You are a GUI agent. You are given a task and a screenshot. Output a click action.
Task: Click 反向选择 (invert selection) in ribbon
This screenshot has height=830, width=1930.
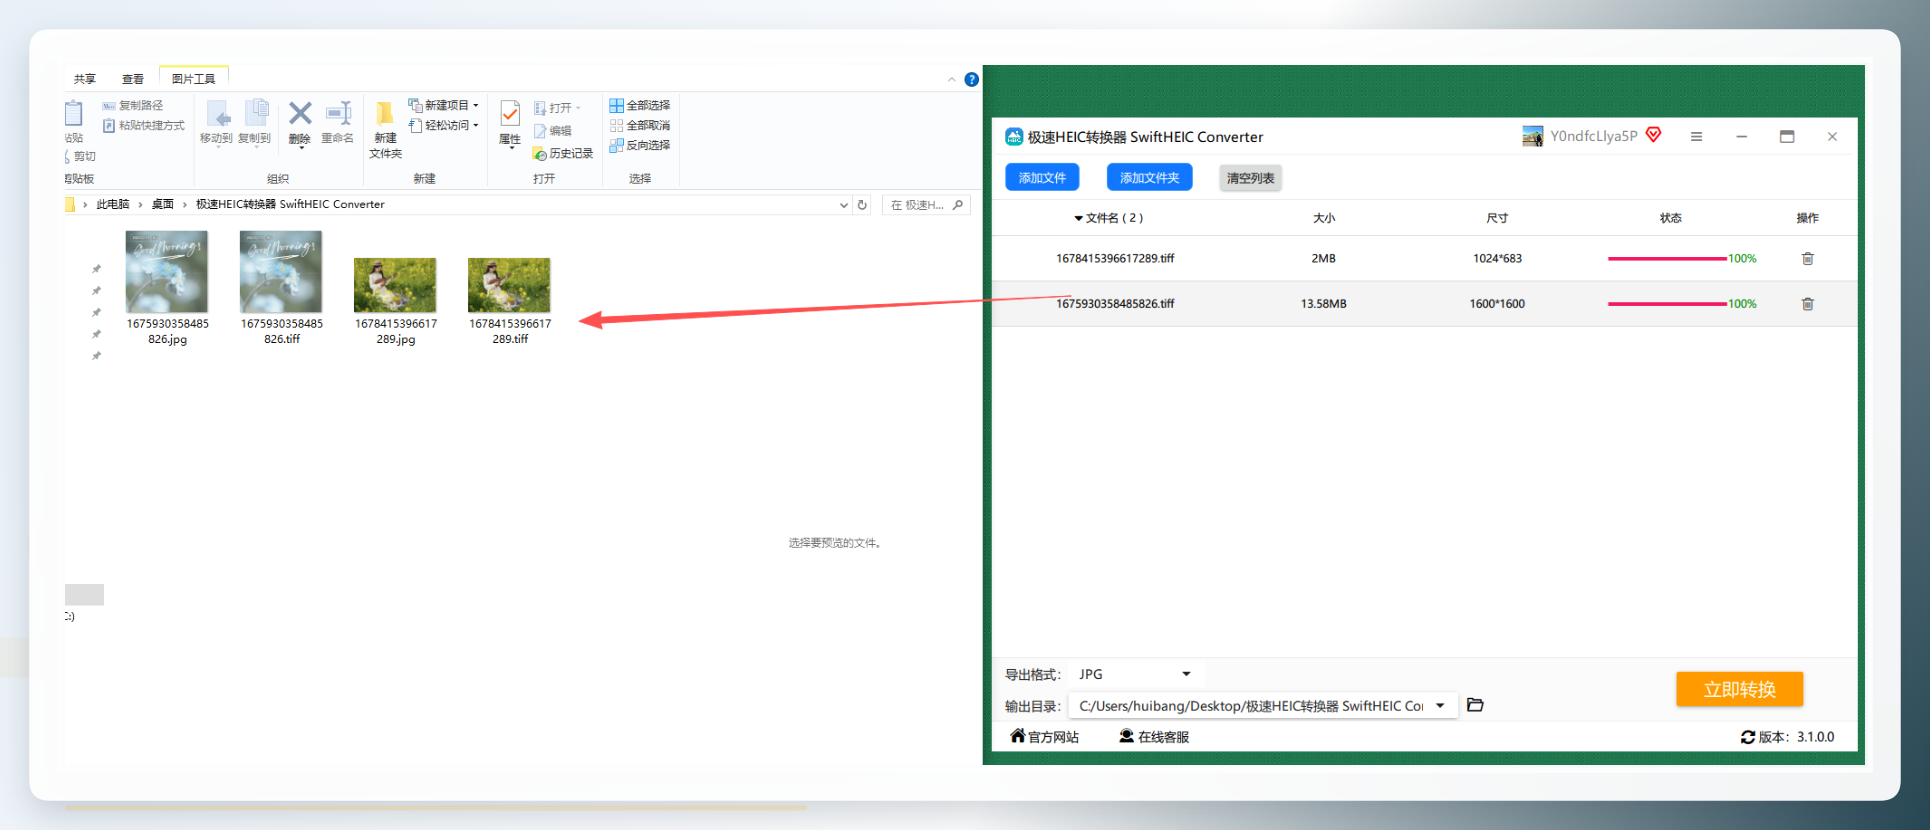[640, 145]
